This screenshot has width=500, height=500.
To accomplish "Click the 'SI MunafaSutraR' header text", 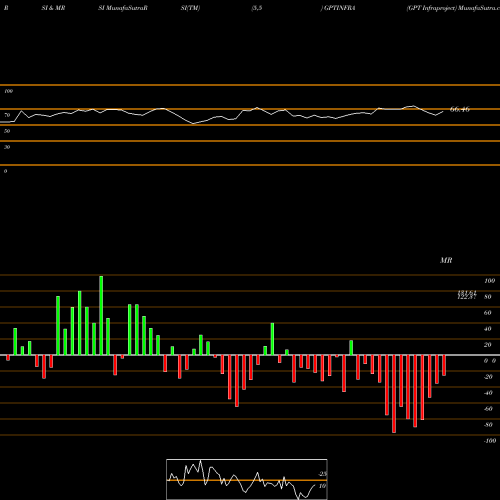I will click(123, 8).
